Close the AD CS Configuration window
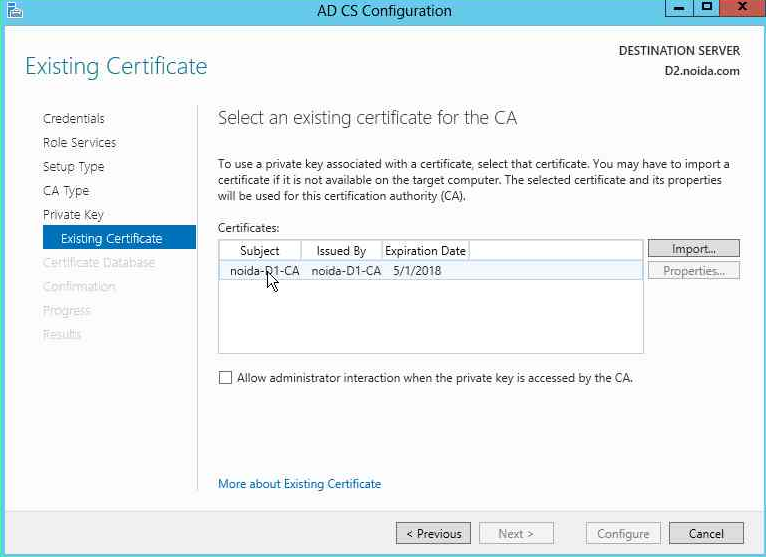This screenshot has width=766, height=557. tap(743, 8)
